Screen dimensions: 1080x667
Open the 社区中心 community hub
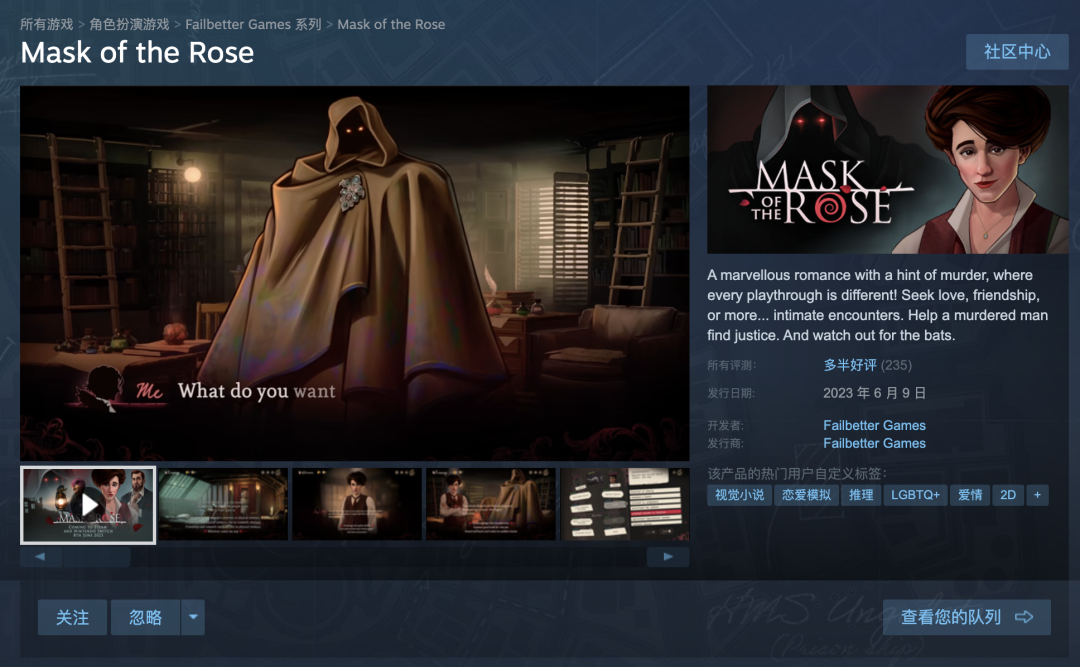pyautogui.click(x=1017, y=52)
